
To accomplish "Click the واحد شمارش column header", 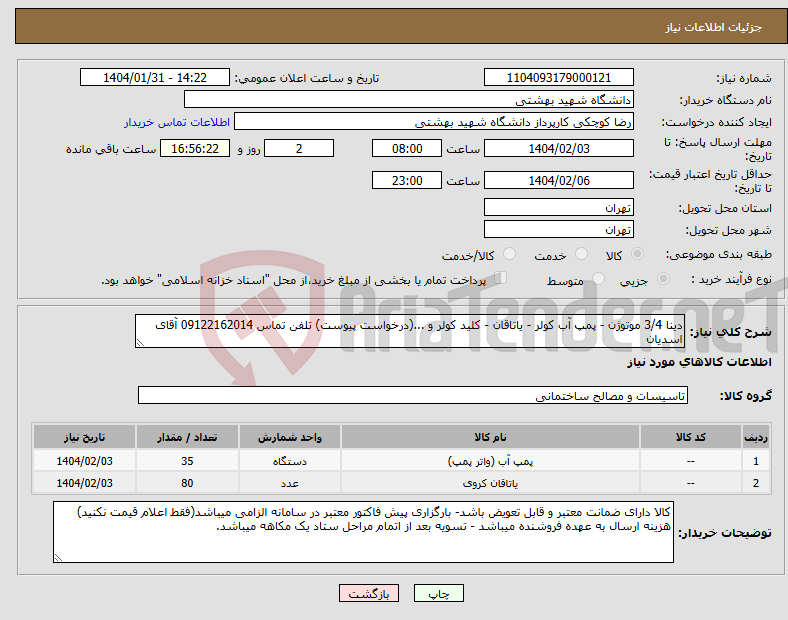I will pos(290,437).
